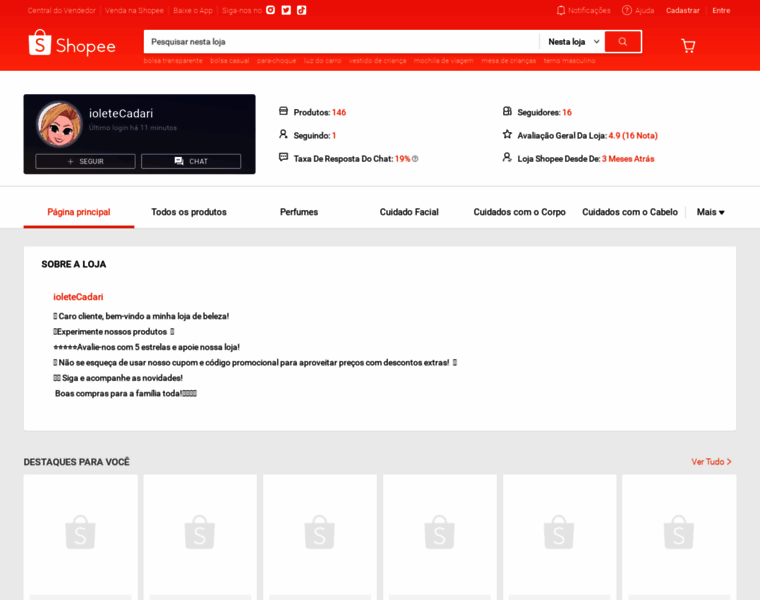This screenshot has width=760, height=600.
Task: Open Cuidados com o Cabelo tab
Action: point(630,212)
